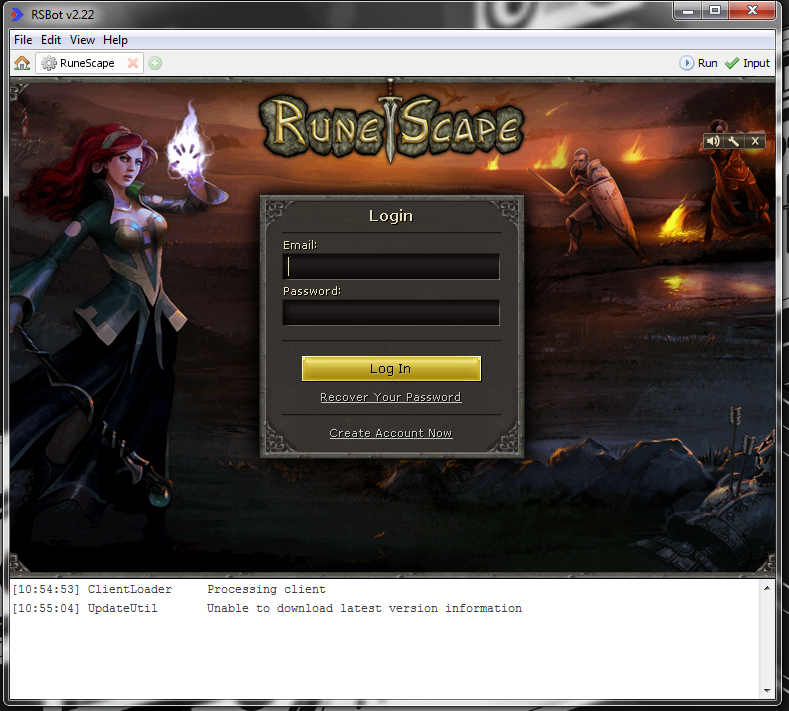Open game settings wrench icon

[x=734, y=141]
